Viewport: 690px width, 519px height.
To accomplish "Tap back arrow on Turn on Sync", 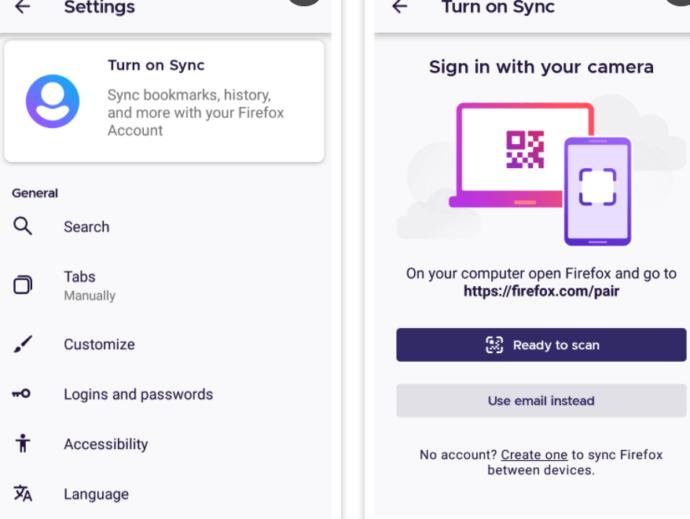I will pyautogui.click(x=400, y=6).
